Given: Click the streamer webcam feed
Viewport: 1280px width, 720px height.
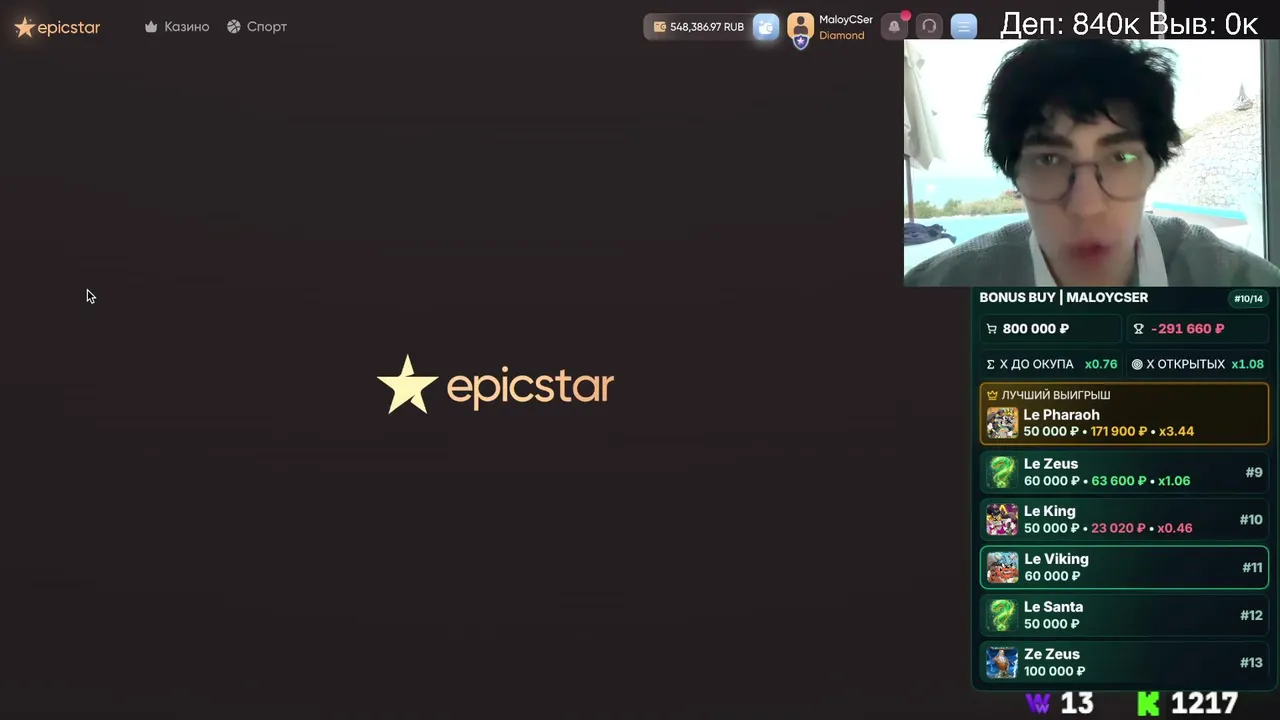Looking at the screenshot, I should pos(1092,163).
